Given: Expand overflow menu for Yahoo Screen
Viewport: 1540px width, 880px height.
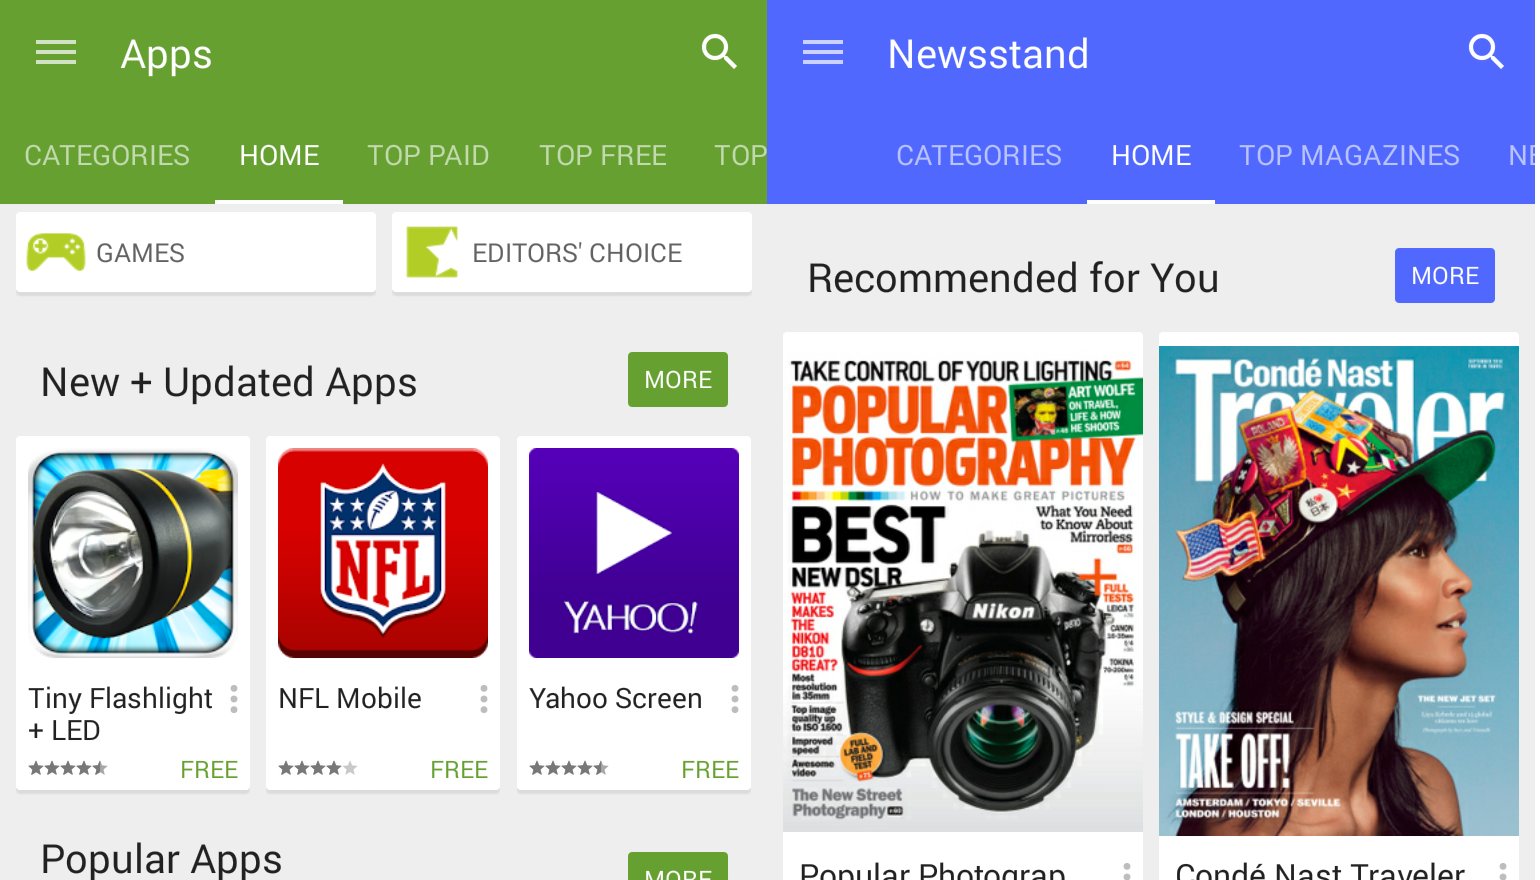Looking at the screenshot, I should pyautogui.click(x=735, y=699).
